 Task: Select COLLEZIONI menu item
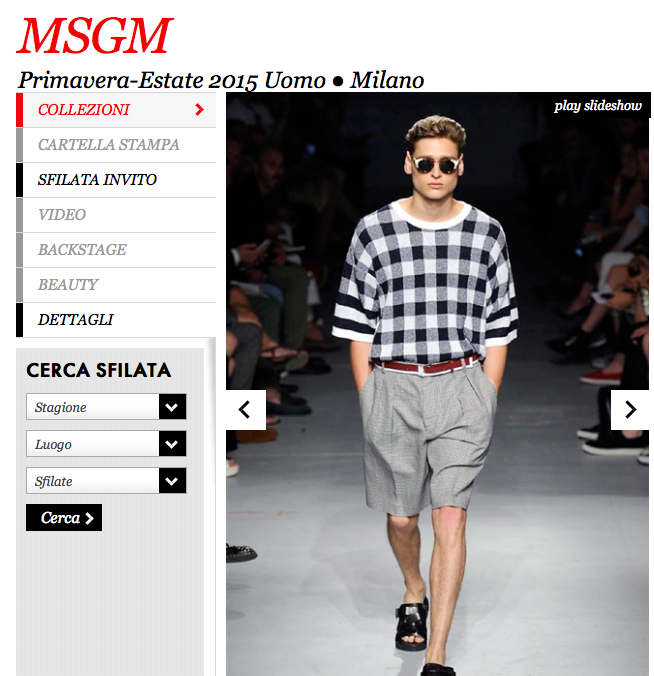tap(116, 110)
